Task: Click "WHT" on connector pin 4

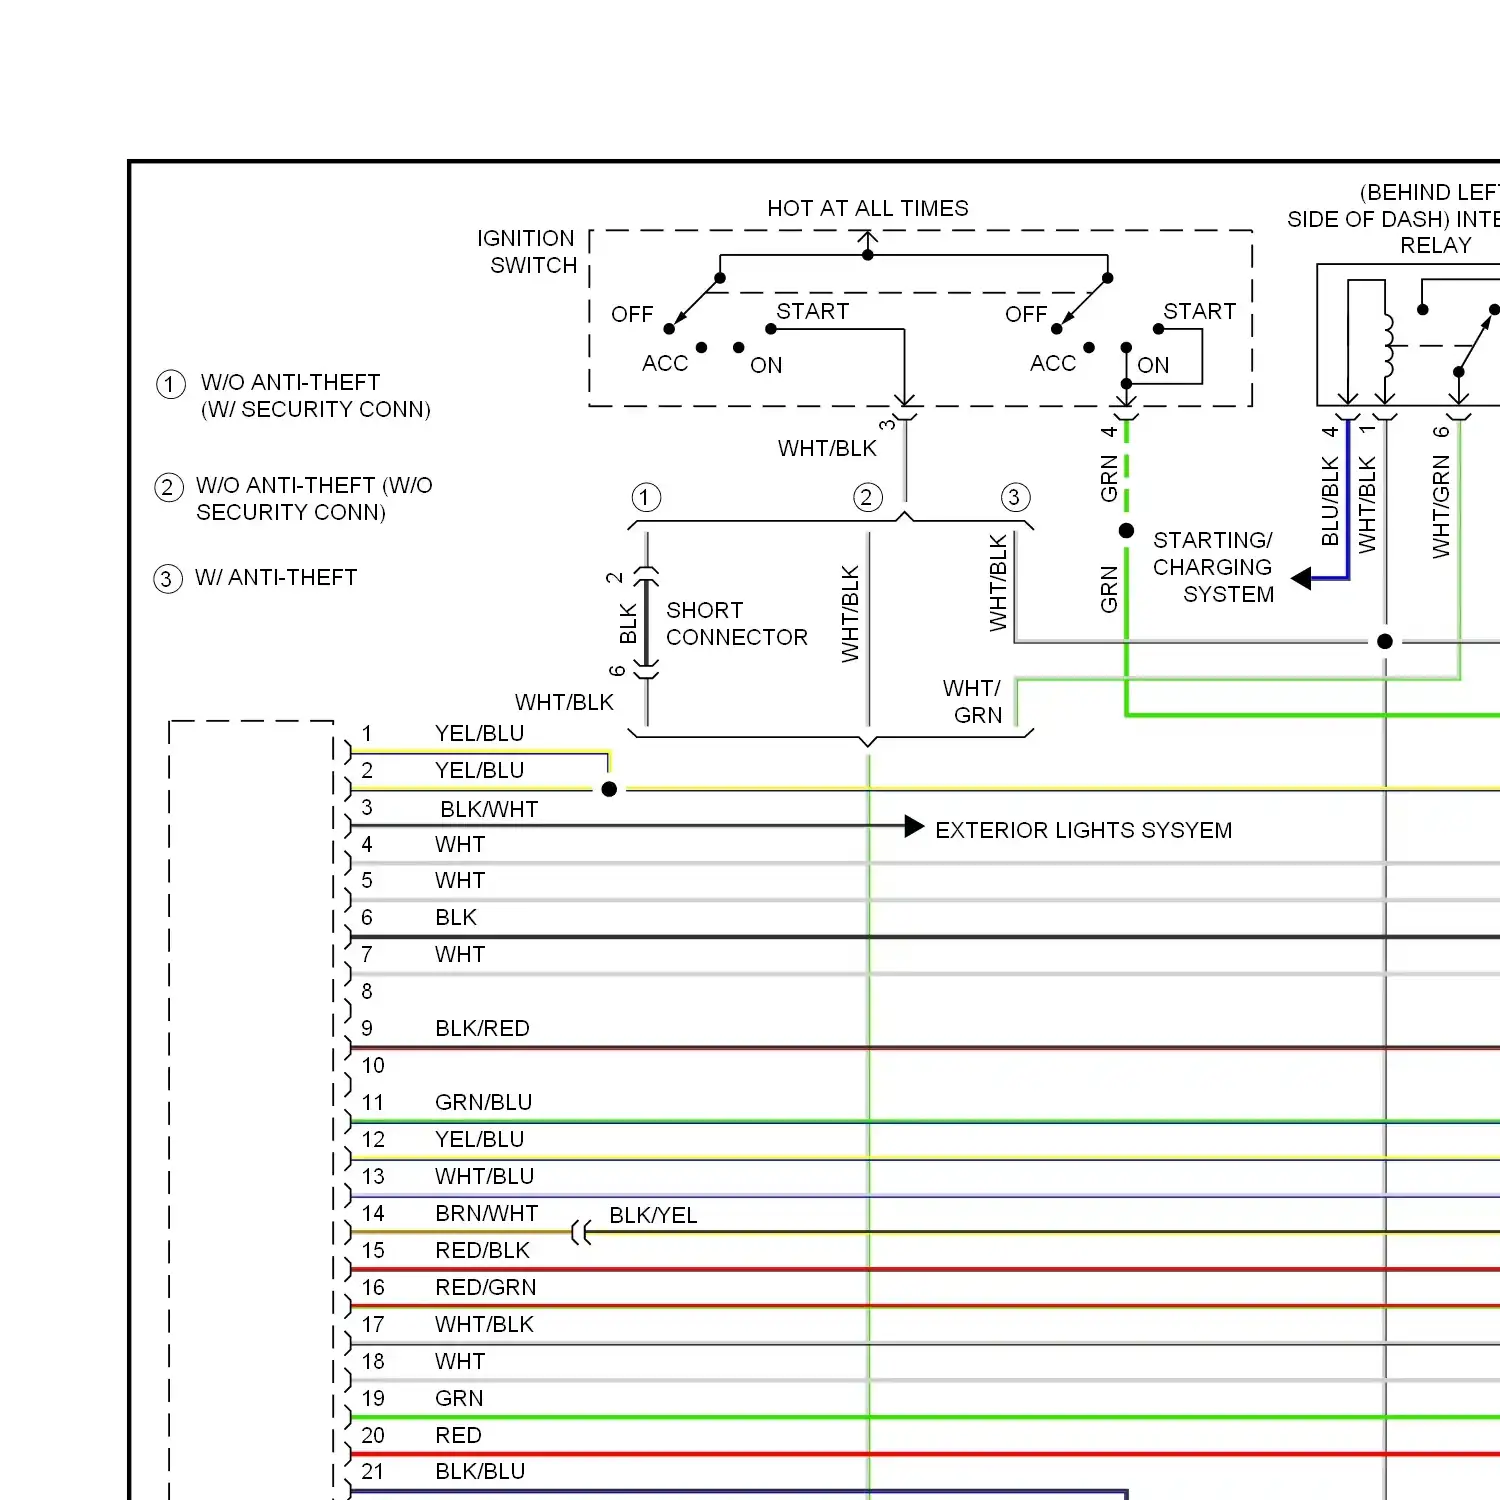Action: [x=460, y=844]
